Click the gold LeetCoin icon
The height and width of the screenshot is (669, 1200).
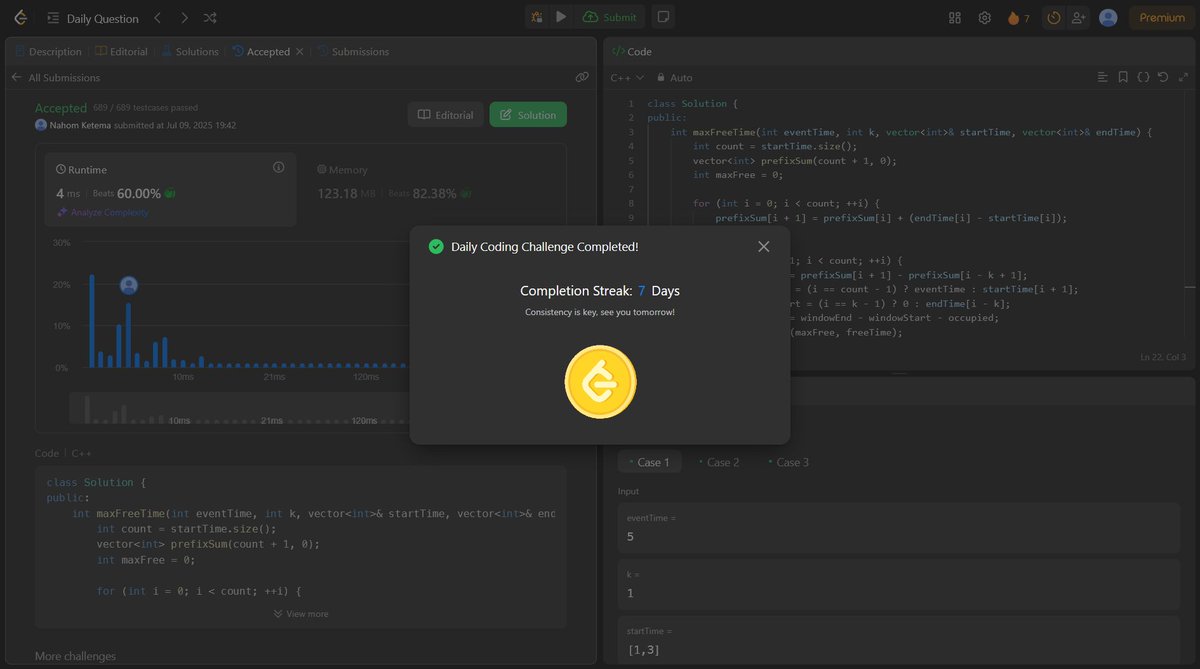coord(600,381)
